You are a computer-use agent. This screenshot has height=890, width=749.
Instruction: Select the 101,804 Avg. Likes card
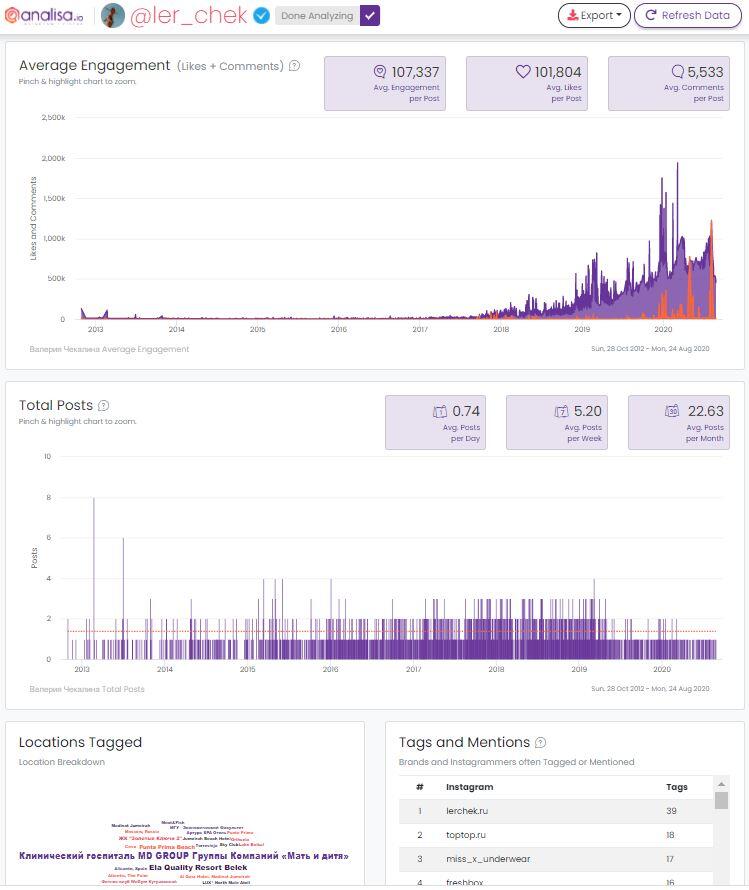(x=527, y=83)
